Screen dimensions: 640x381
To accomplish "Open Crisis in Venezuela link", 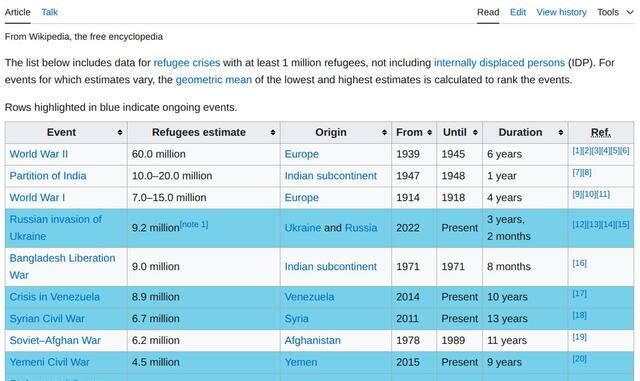I will pyautogui.click(x=54, y=297).
